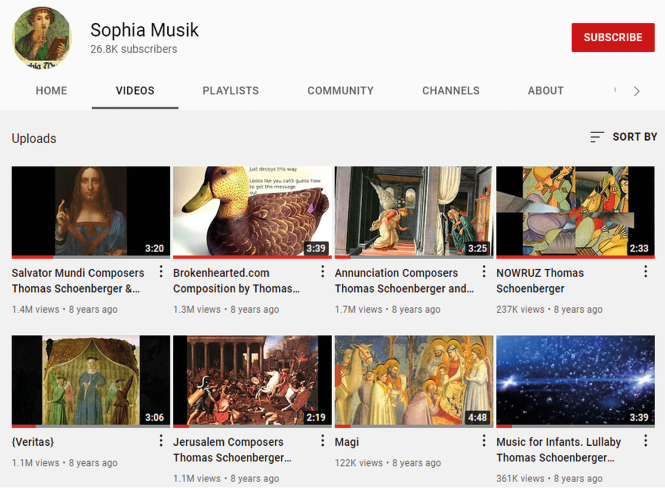Screen dimensions: 665x488
Task: Open options menu for NOWRUZ video
Action: click(645, 271)
